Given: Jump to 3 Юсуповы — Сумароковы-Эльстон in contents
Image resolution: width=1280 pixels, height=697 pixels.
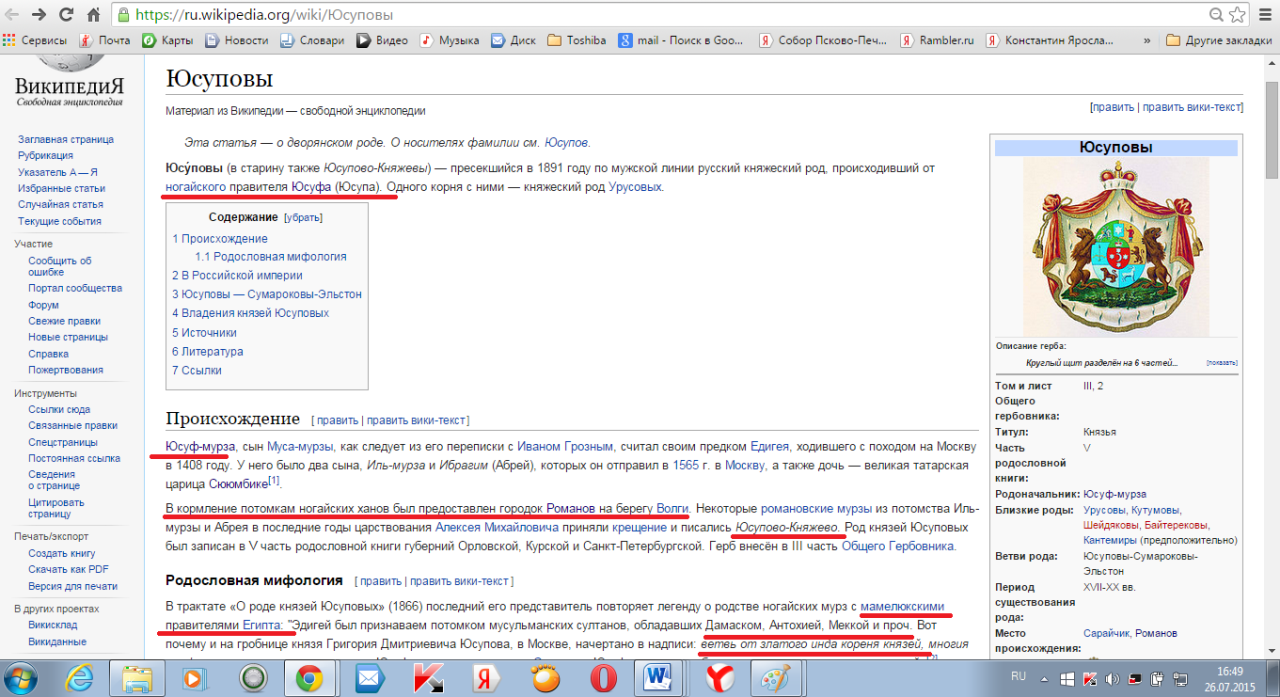Looking at the screenshot, I should coord(267,294).
